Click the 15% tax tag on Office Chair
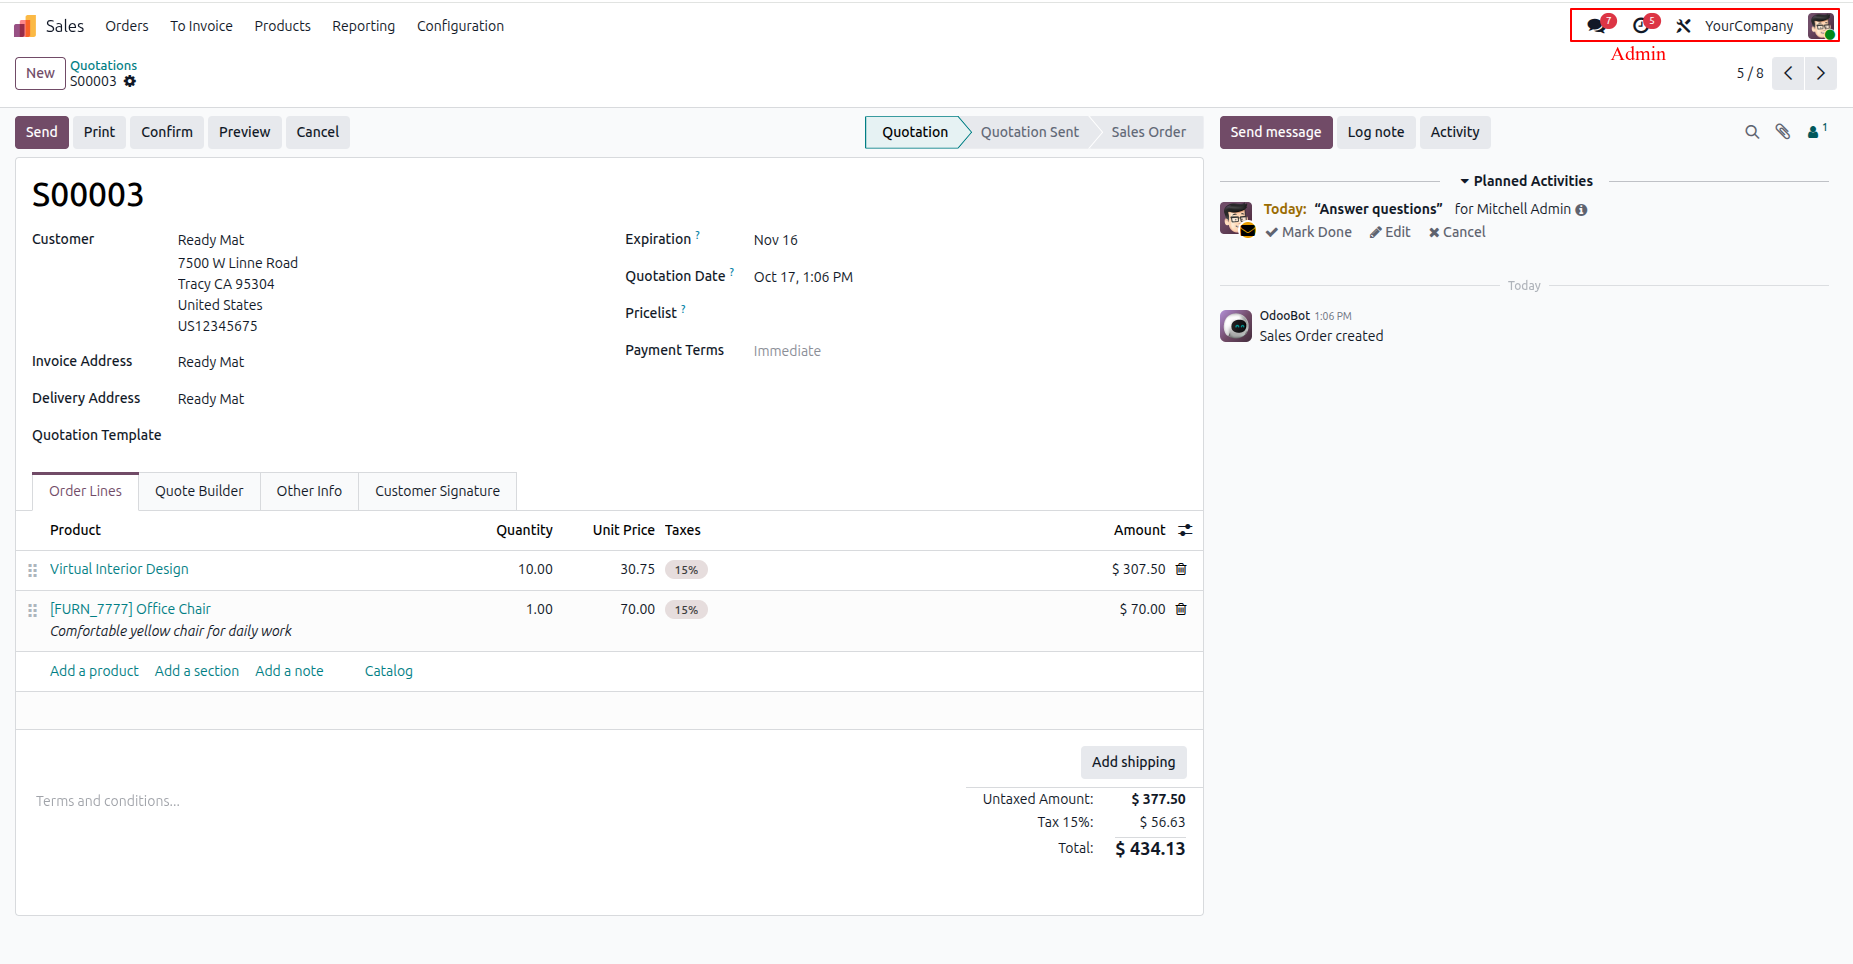The image size is (1853, 964). [686, 610]
